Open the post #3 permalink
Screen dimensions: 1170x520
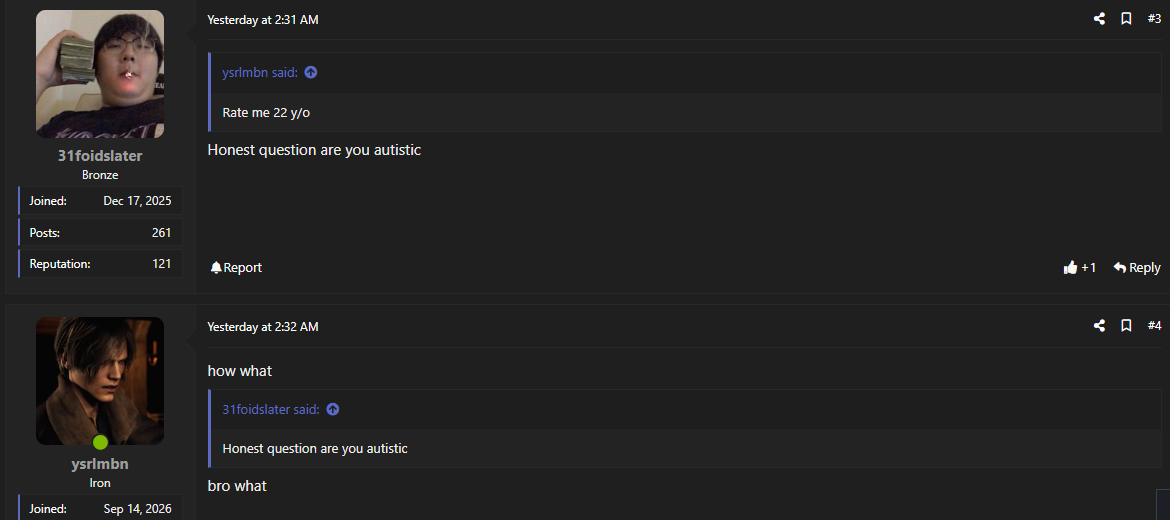pyautogui.click(x=1154, y=19)
